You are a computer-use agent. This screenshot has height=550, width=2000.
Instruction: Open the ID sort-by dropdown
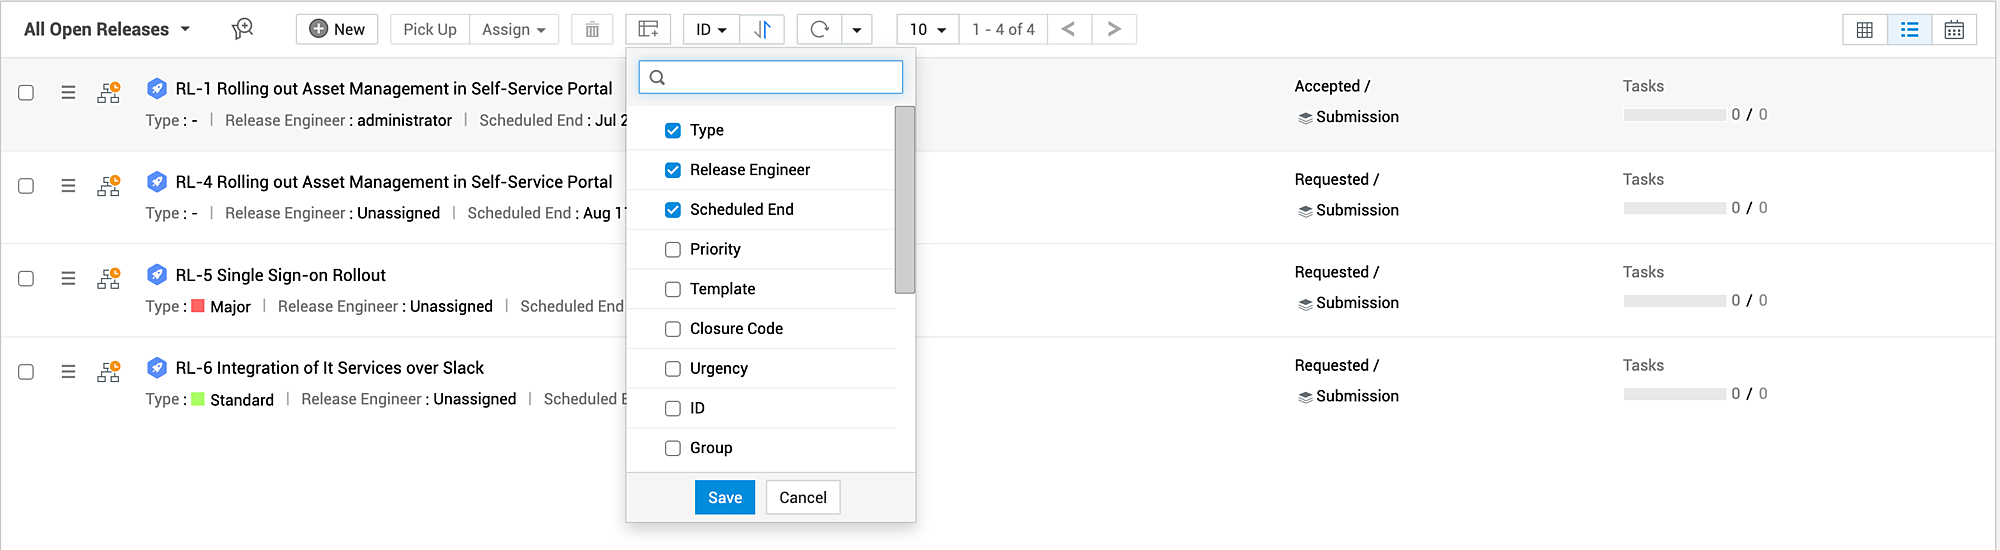click(x=711, y=30)
